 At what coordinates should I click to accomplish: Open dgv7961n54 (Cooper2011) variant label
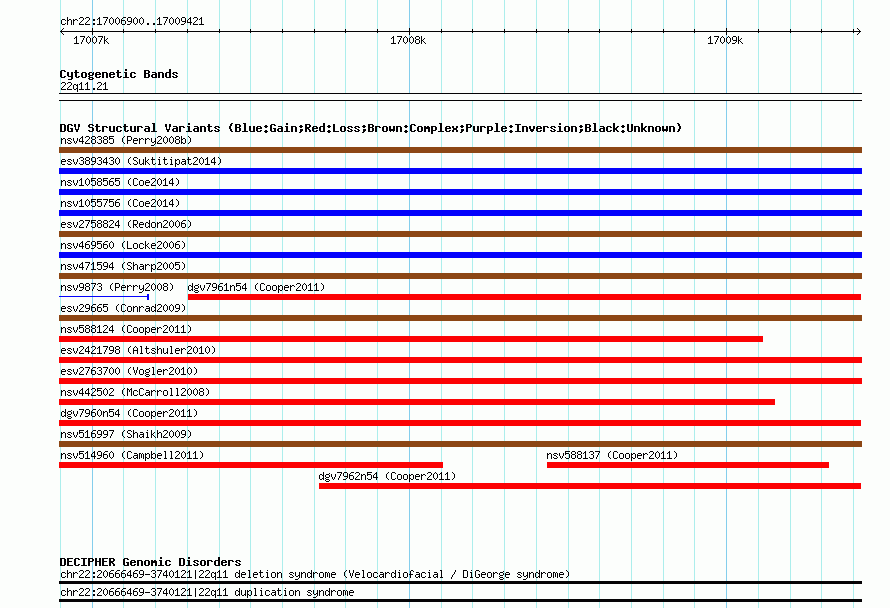[x=256, y=287]
